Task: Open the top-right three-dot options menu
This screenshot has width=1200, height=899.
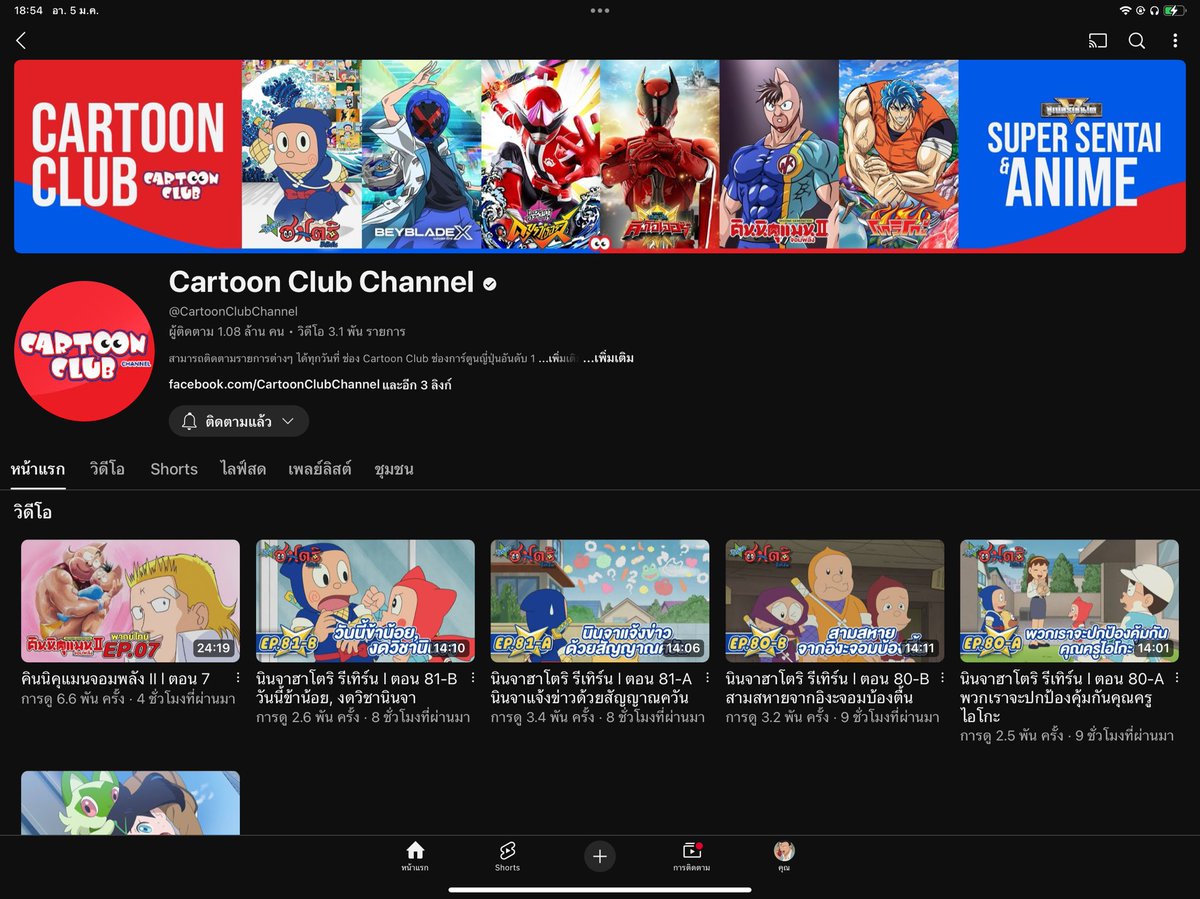Action: pos(1175,41)
